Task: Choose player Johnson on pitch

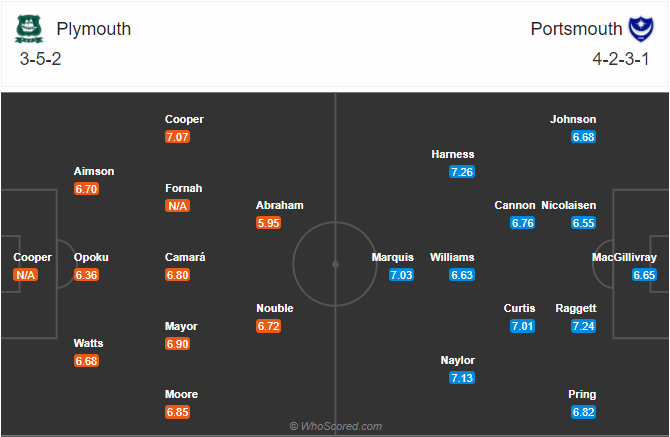Action: (x=573, y=119)
